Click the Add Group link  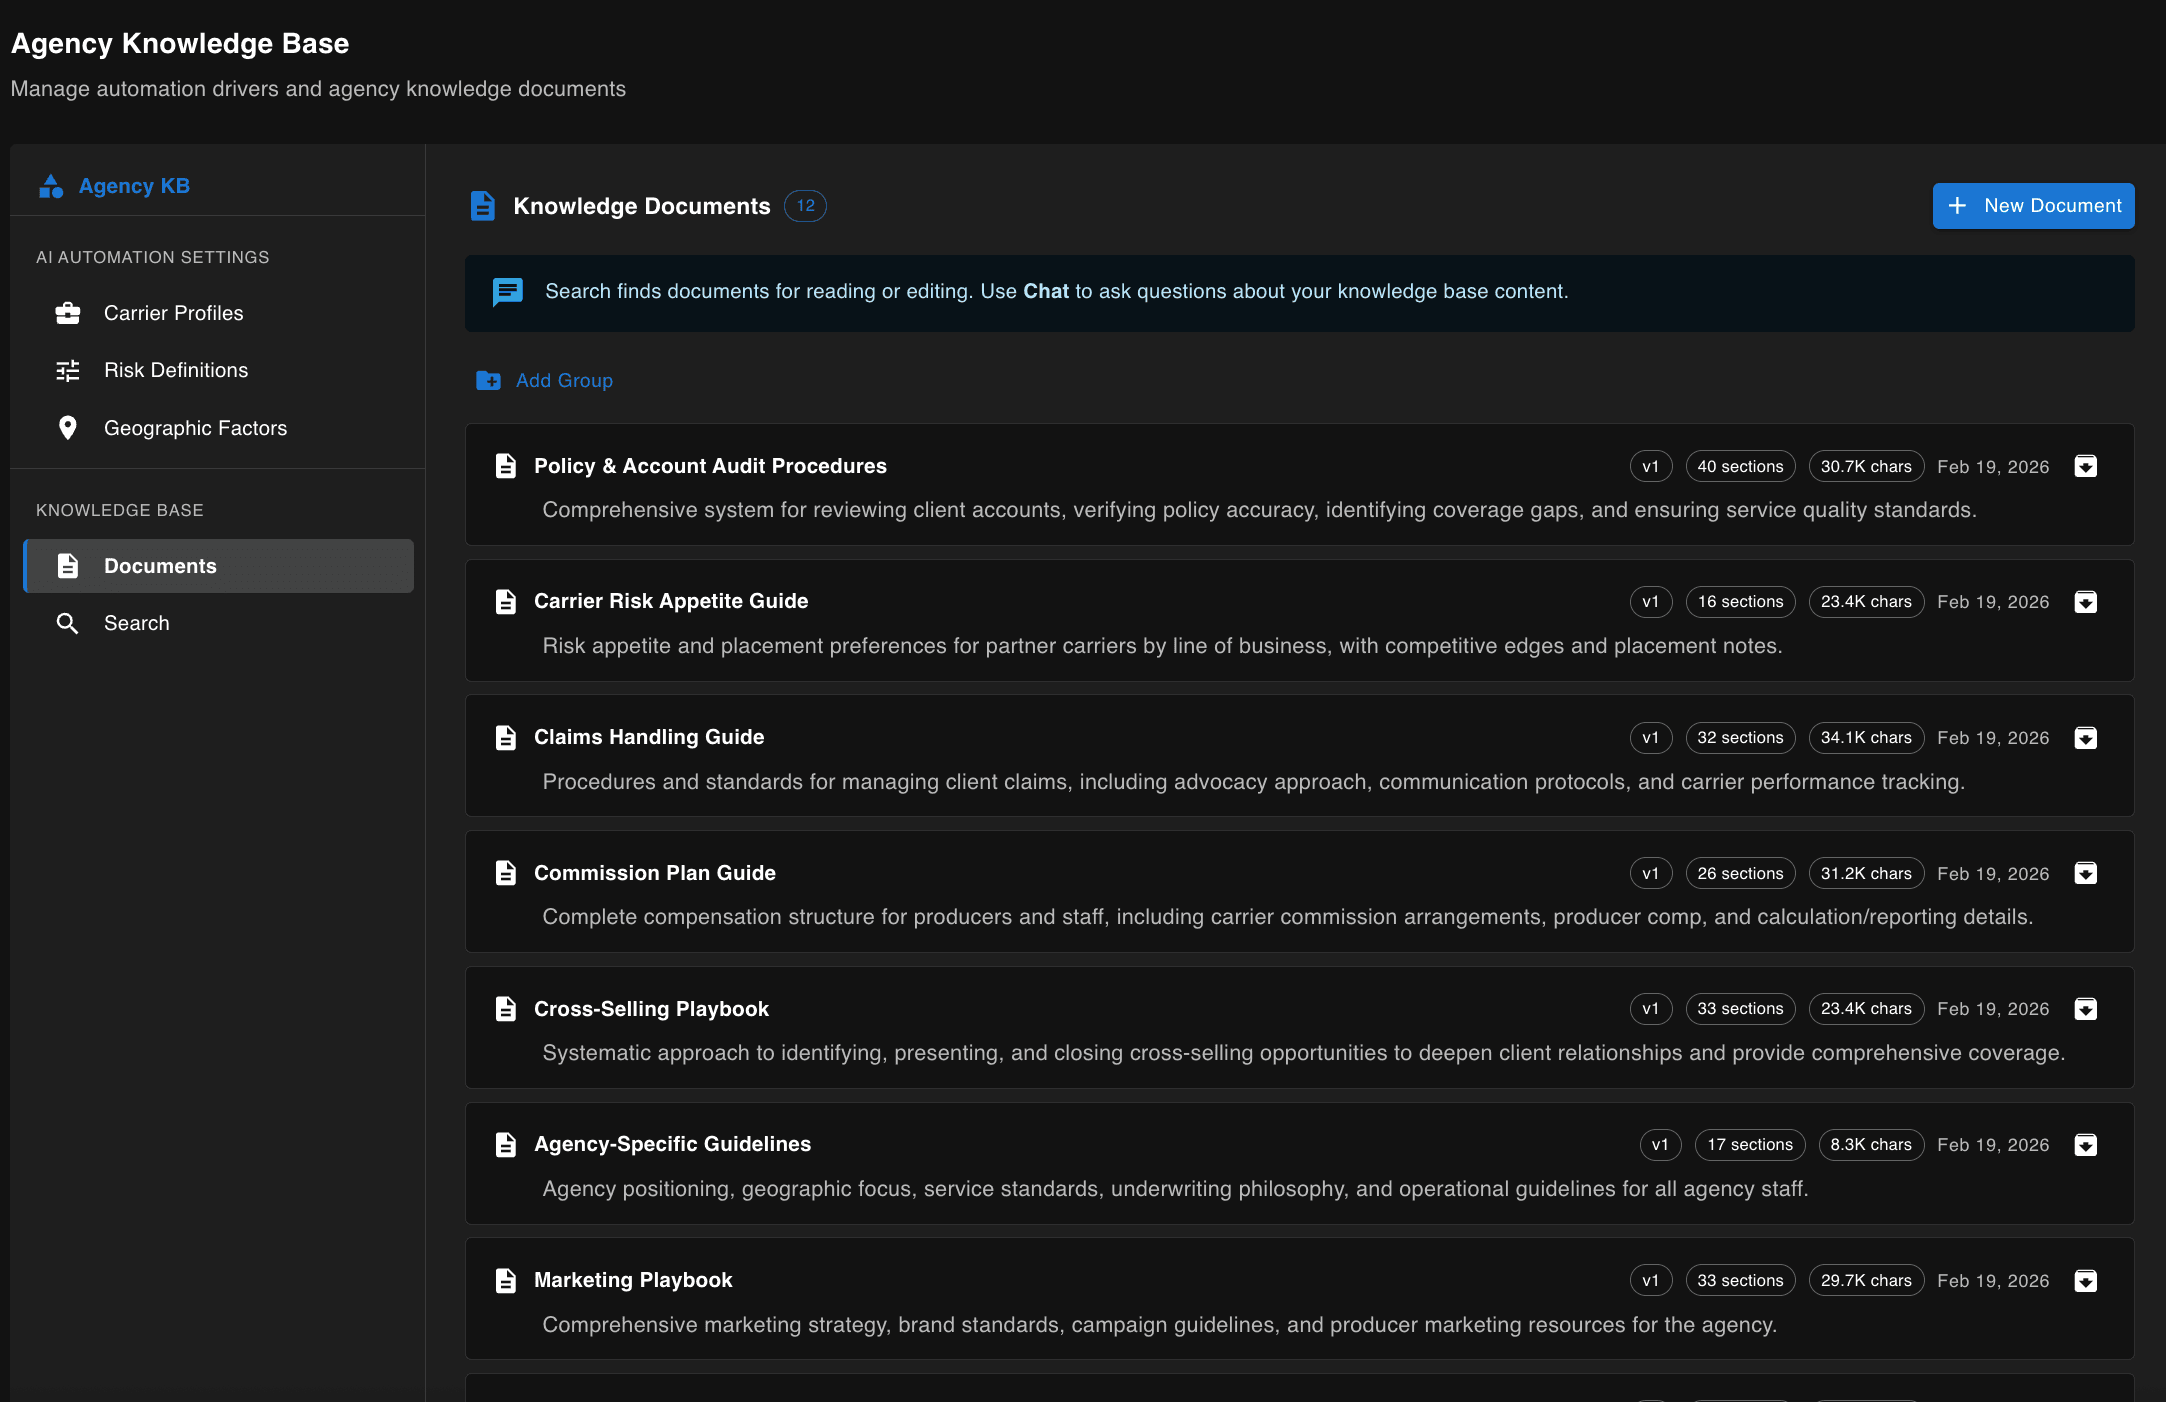pyautogui.click(x=545, y=381)
